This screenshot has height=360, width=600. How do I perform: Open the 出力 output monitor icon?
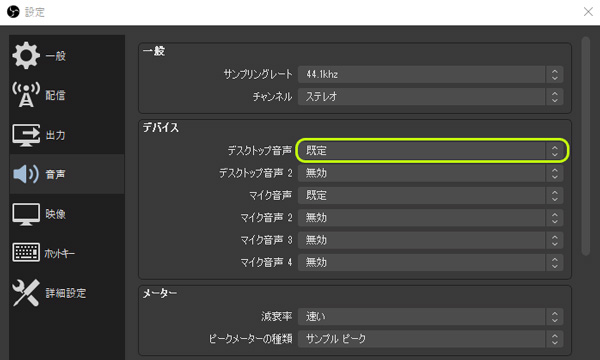[x=26, y=135]
